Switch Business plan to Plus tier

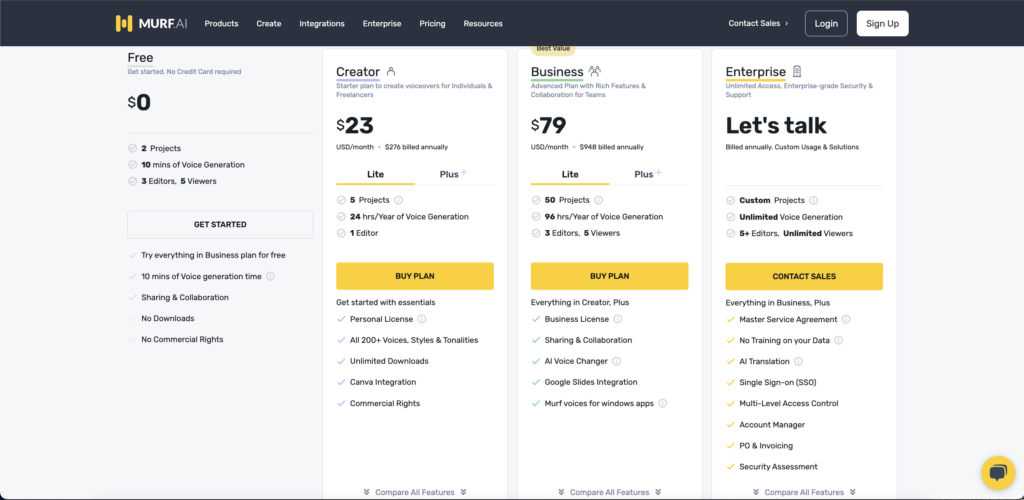tap(648, 174)
